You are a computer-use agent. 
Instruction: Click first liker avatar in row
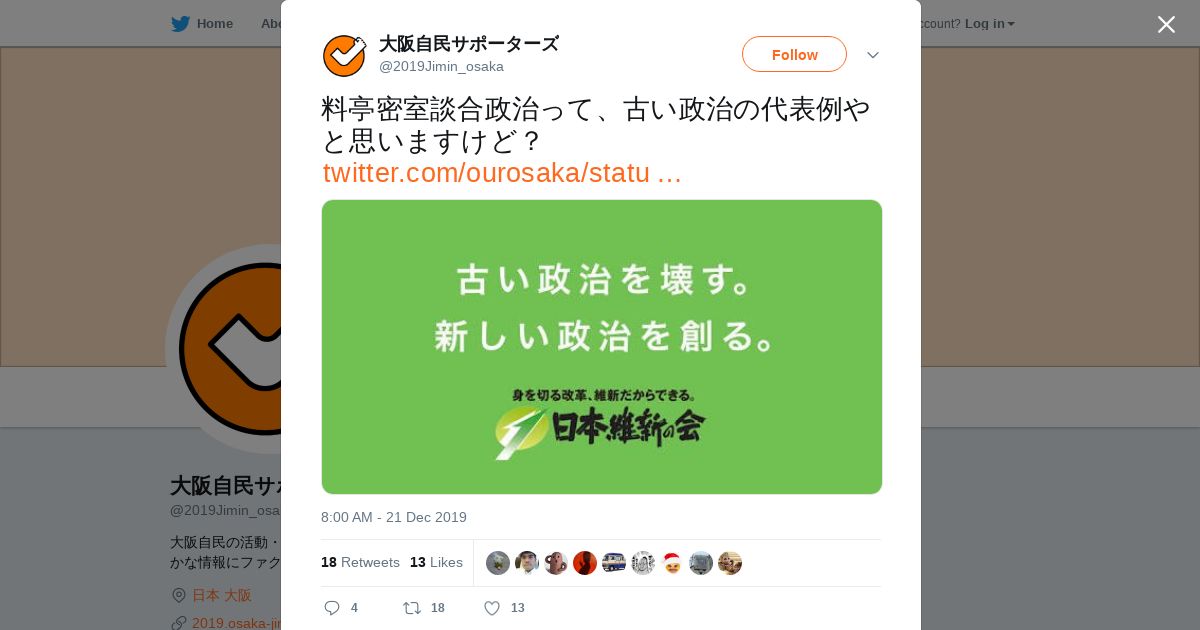click(498, 563)
